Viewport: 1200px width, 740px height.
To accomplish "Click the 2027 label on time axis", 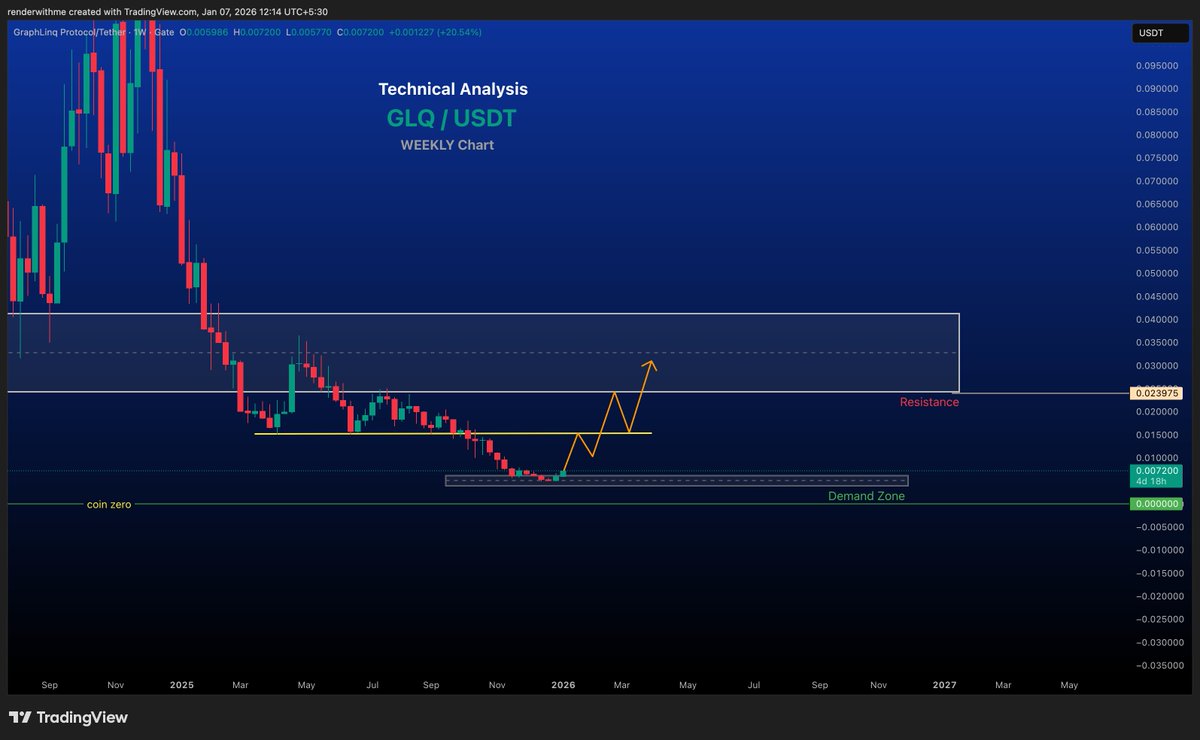I will pos(945,685).
